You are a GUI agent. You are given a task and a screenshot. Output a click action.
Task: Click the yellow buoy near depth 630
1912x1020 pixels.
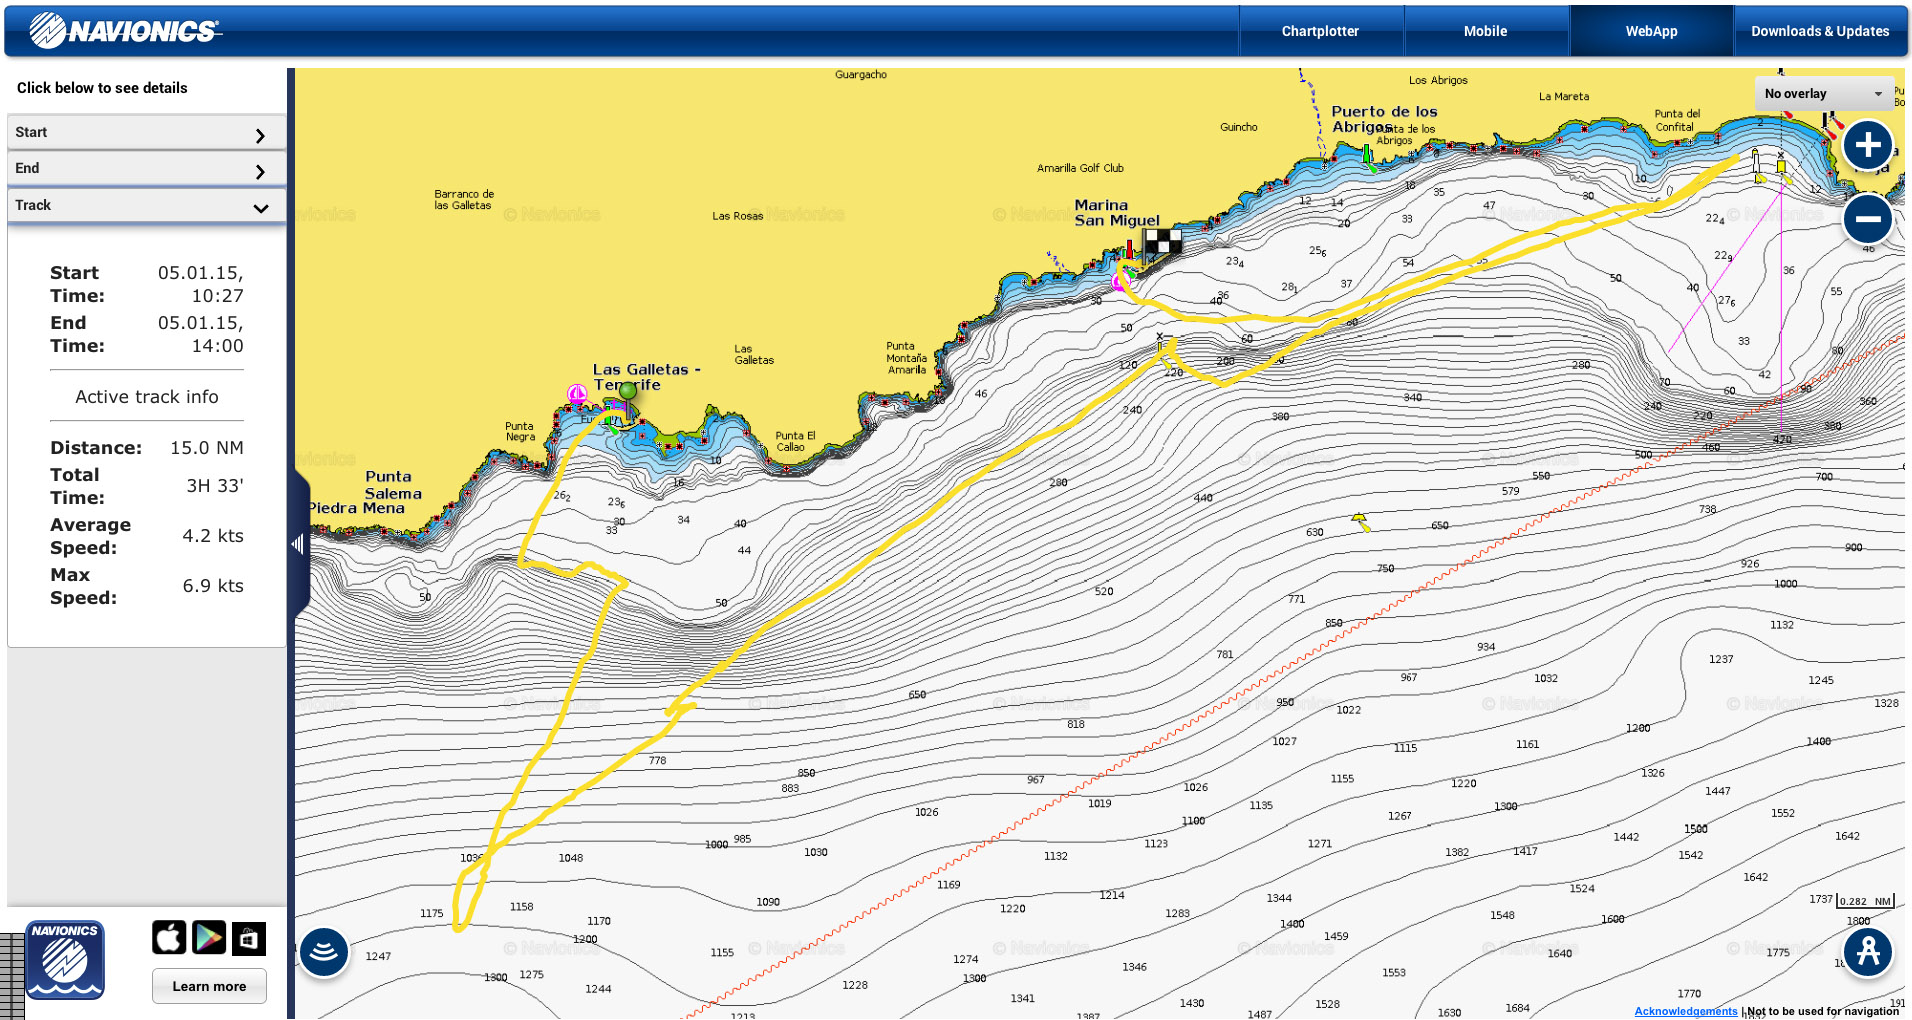tap(1360, 521)
